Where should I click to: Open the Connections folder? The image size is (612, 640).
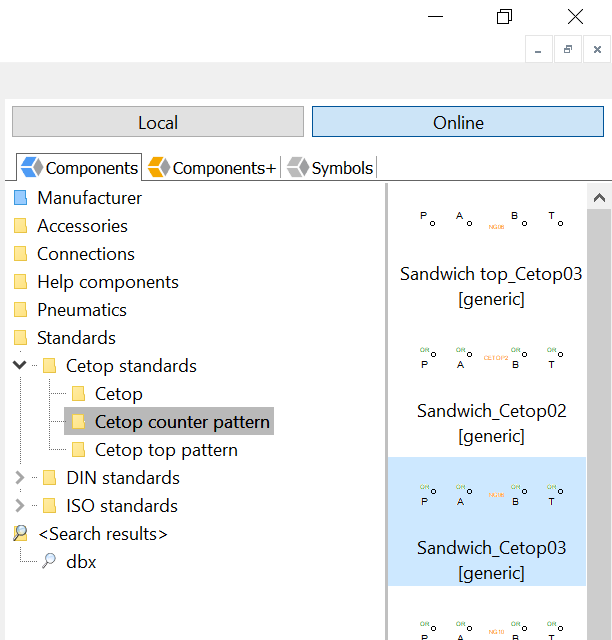(86, 254)
